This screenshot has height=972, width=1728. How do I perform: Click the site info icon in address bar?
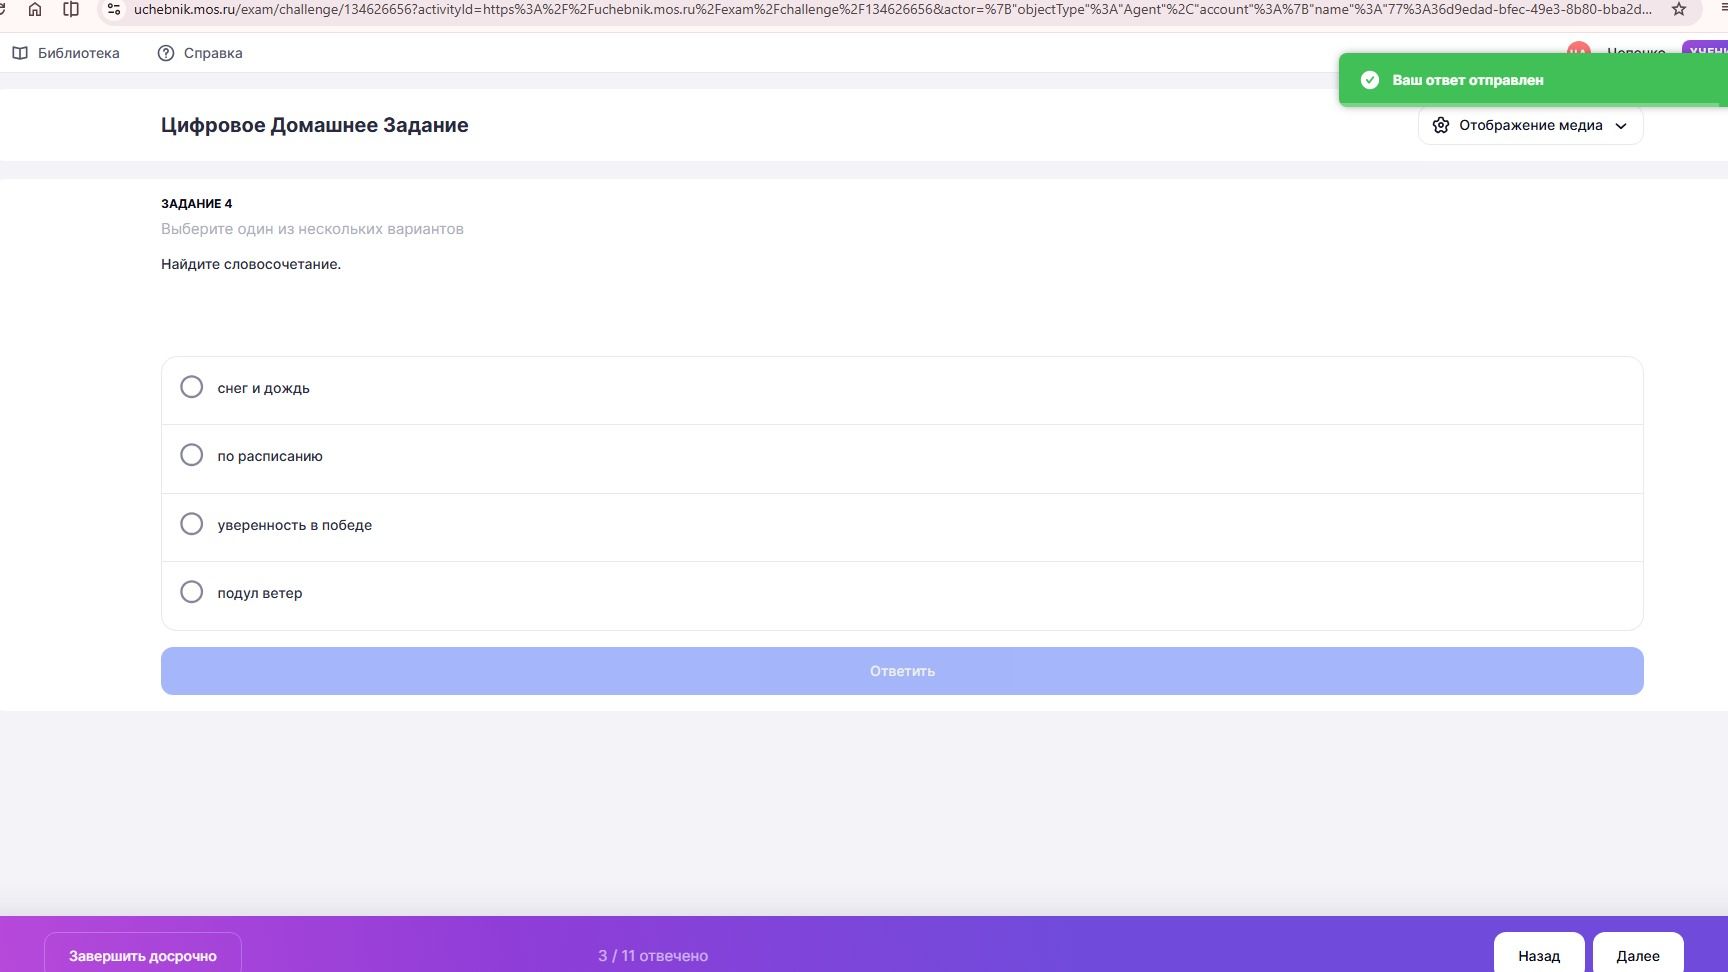pos(114,9)
